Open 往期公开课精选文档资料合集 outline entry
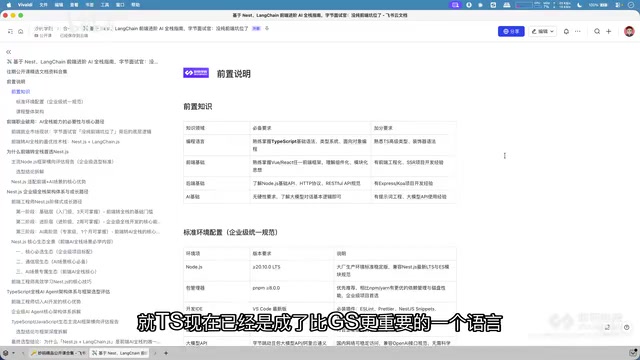This screenshot has width=640, height=360. 37,71
